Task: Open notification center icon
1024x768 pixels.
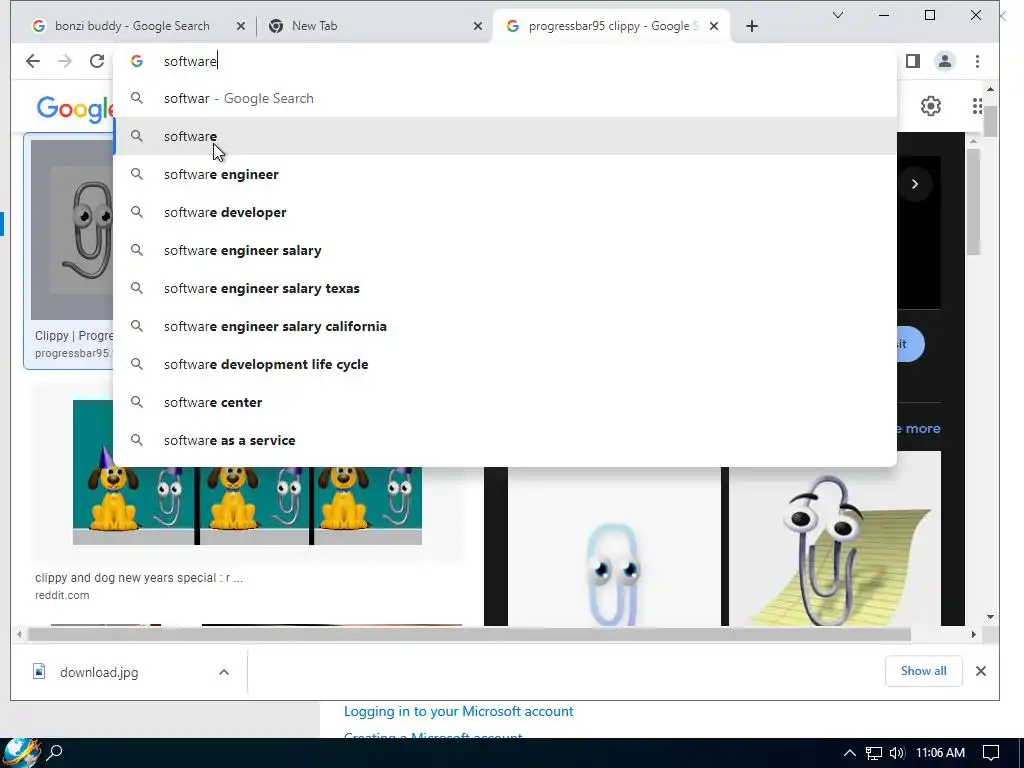Action: [991, 753]
